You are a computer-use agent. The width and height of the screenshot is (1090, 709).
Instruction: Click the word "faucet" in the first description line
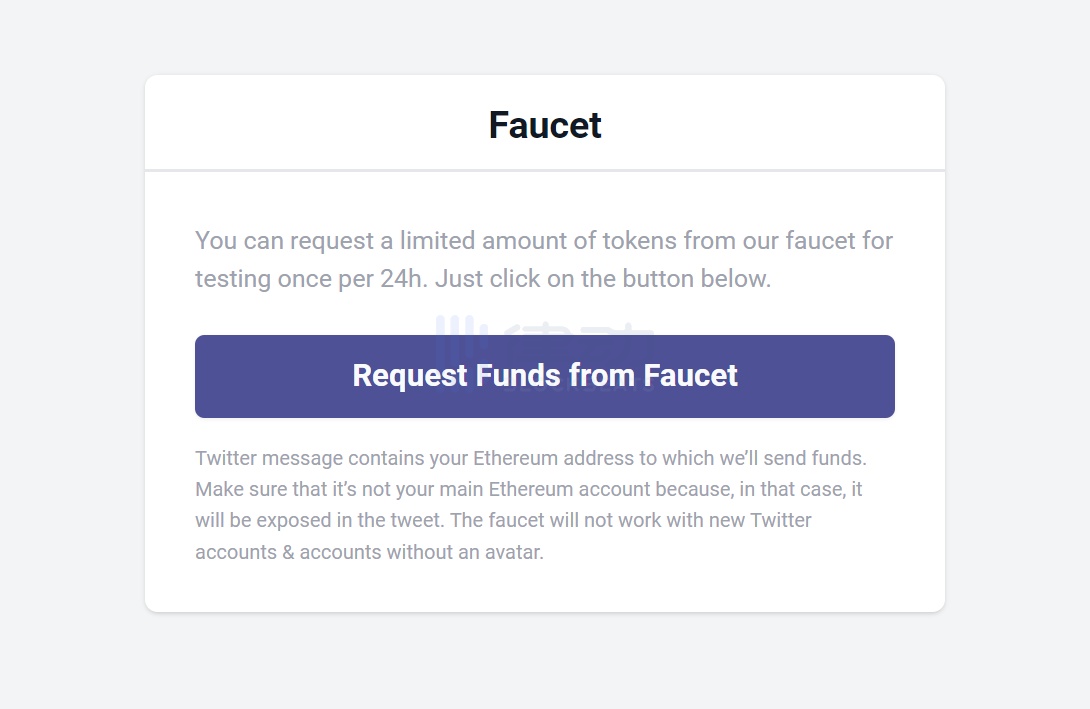(x=820, y=241)
